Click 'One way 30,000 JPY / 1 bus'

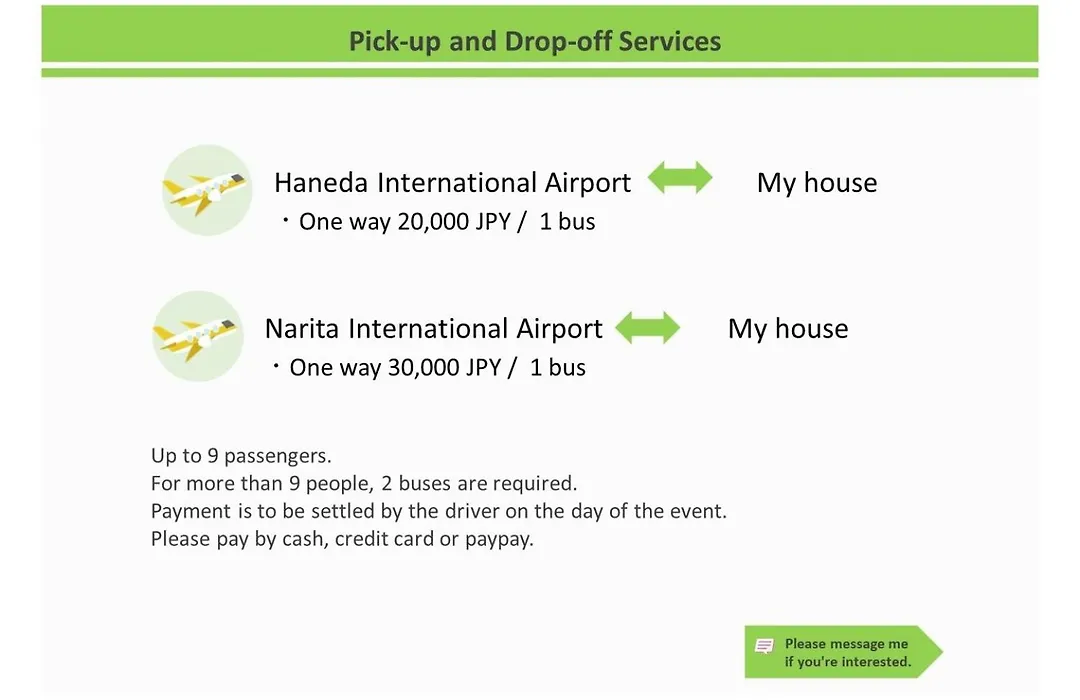[437, 368]
